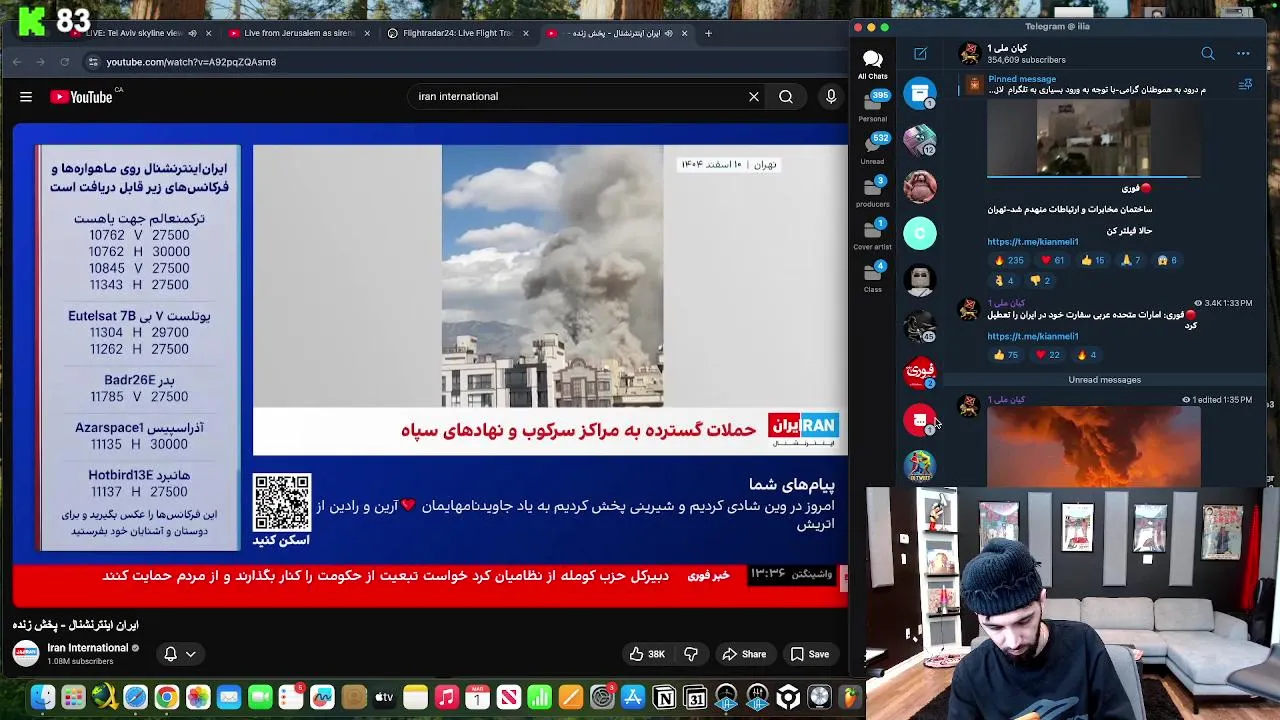Image resolution: width=1280 pixels, height=720 pixels.
Task: Open the Iran International channel avatar
Action: pyautogui.click(x=26, y=654)
